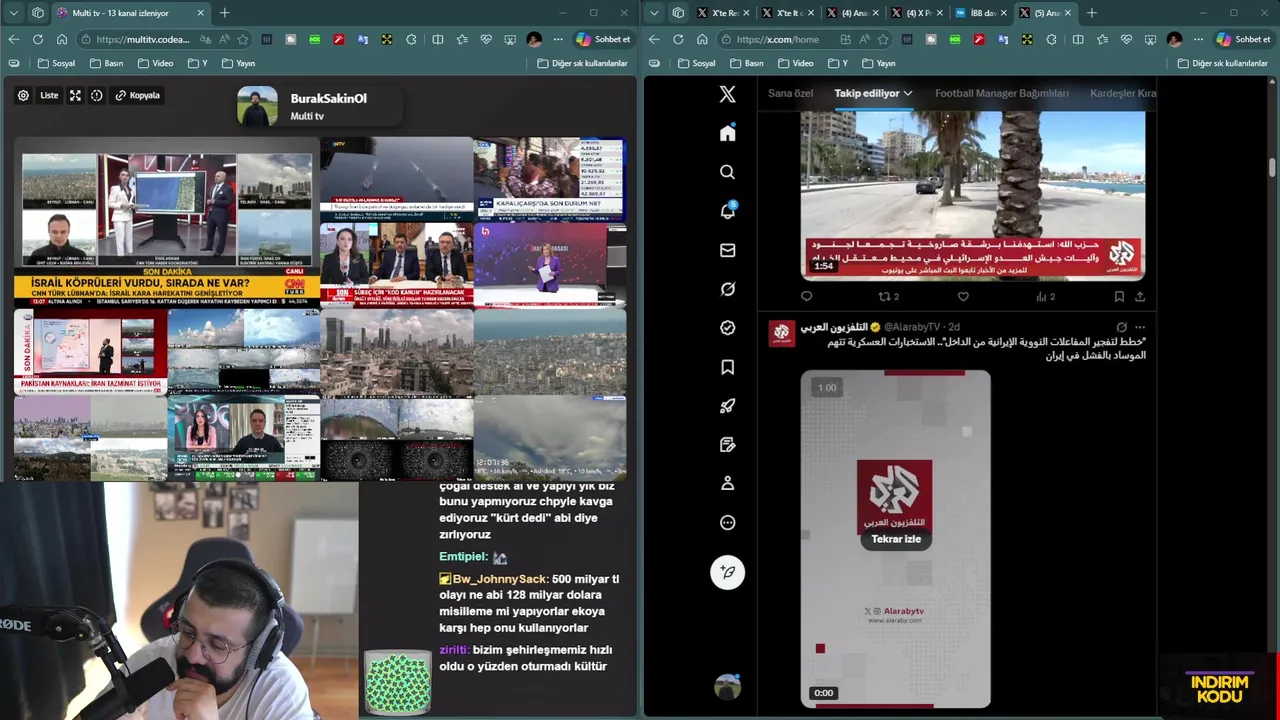
Task: Click the X logo at sidebar top
Action: 728,94
